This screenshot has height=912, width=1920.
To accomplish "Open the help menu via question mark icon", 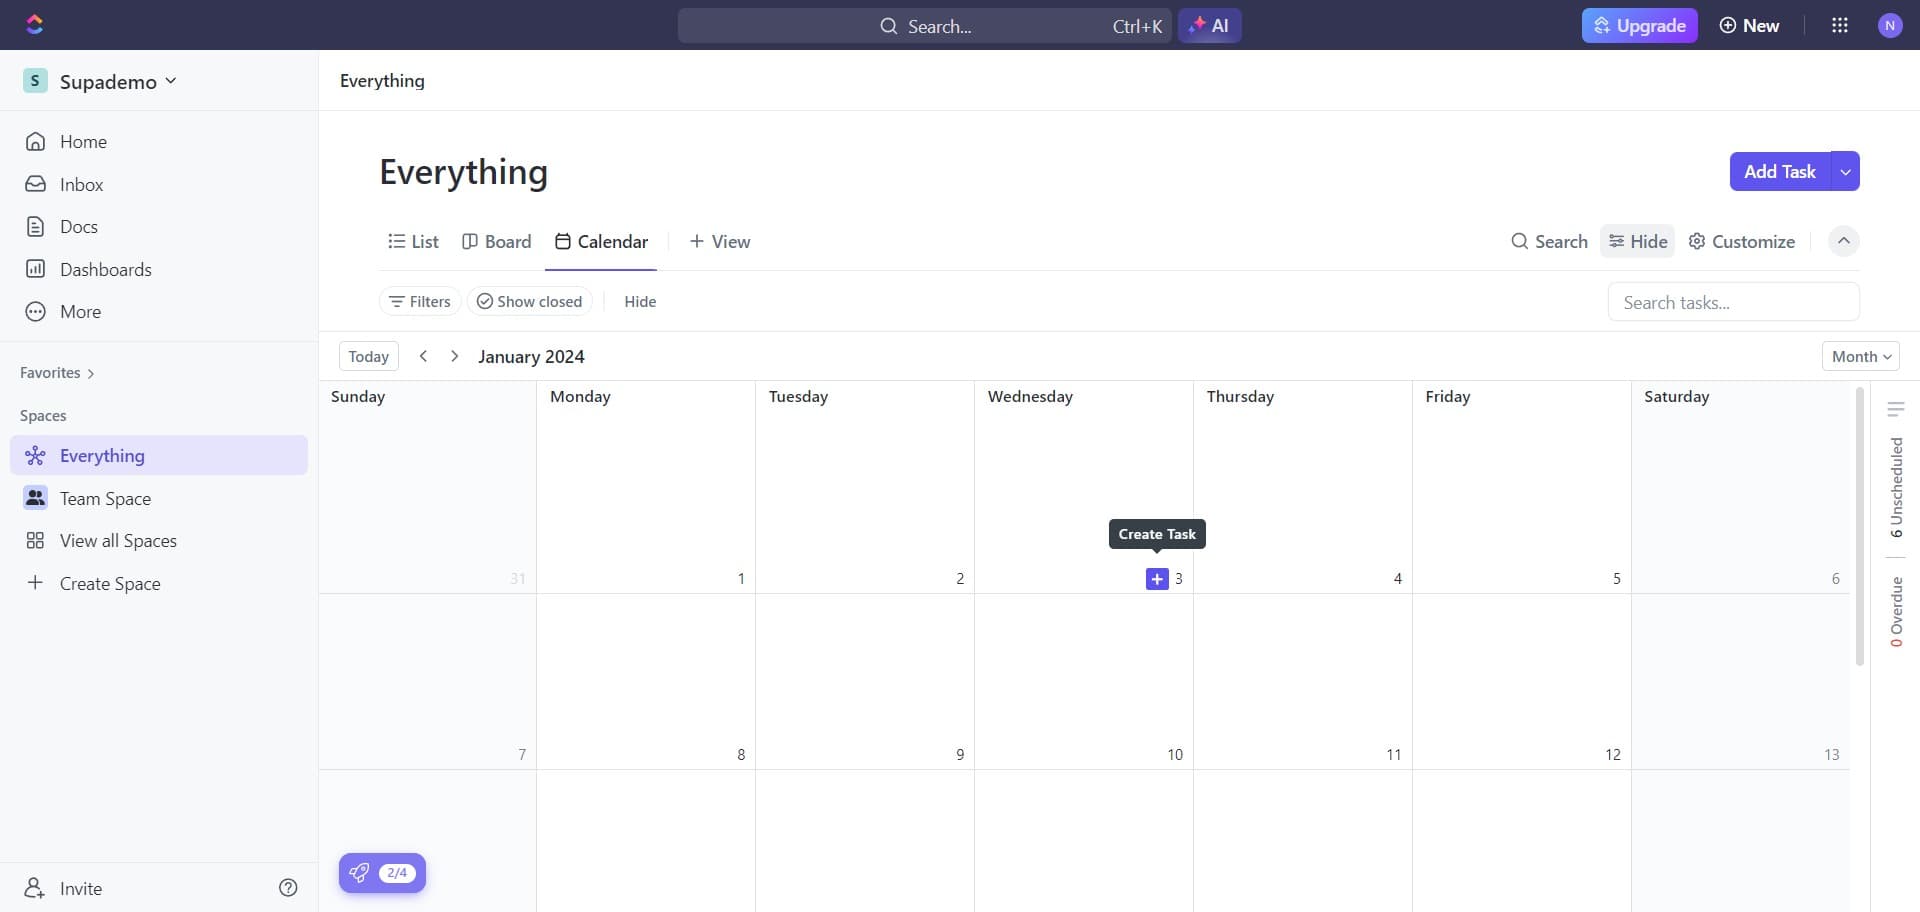I will tap(288, 888).
